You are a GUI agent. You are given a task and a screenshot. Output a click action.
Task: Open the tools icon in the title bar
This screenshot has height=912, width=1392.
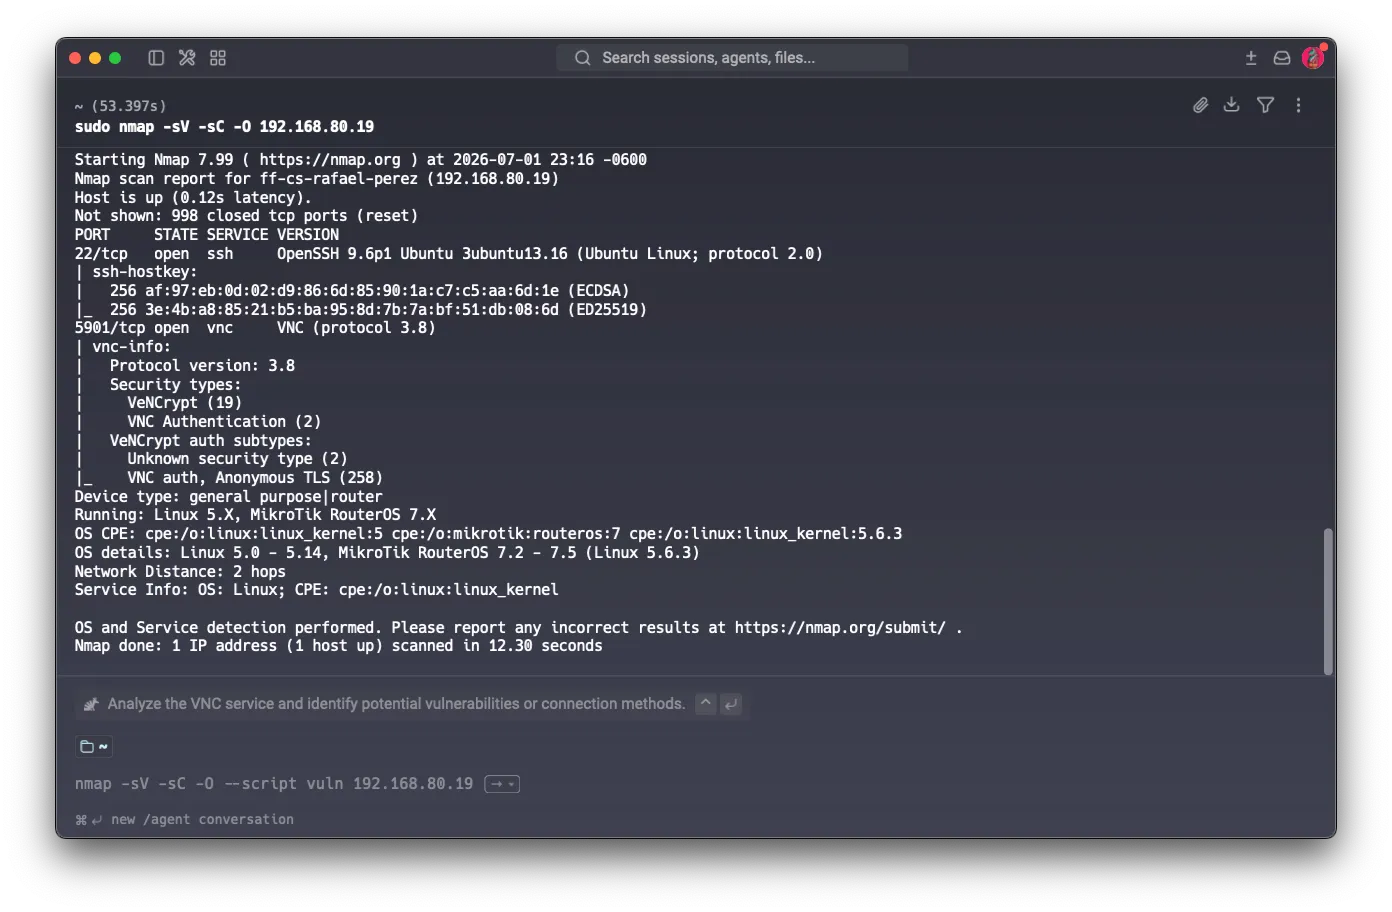pyautogui.click(x=187, y=58)
